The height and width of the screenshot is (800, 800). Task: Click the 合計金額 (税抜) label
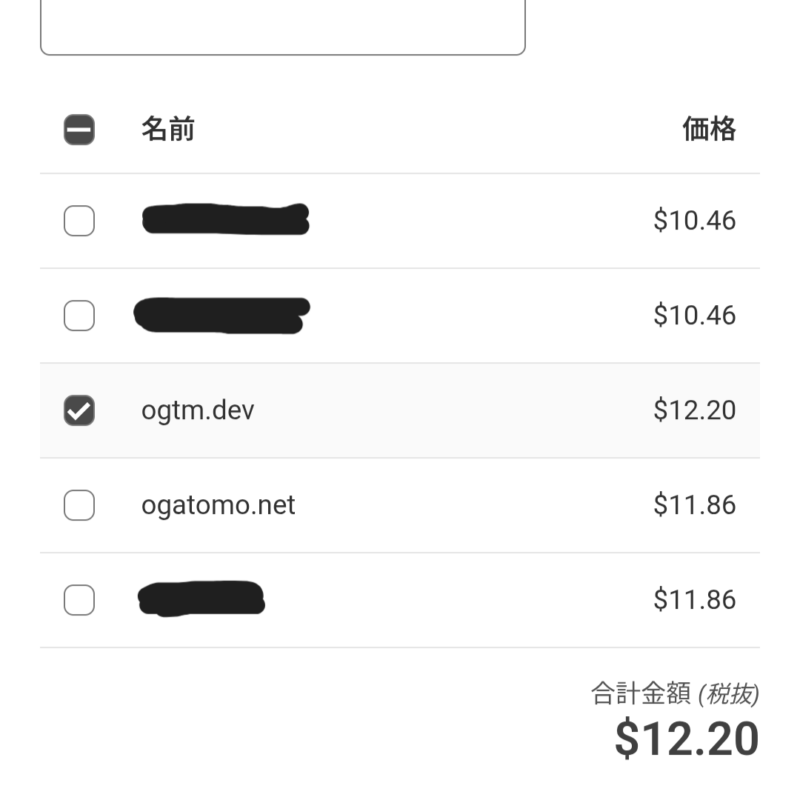[x=675, y=693]
